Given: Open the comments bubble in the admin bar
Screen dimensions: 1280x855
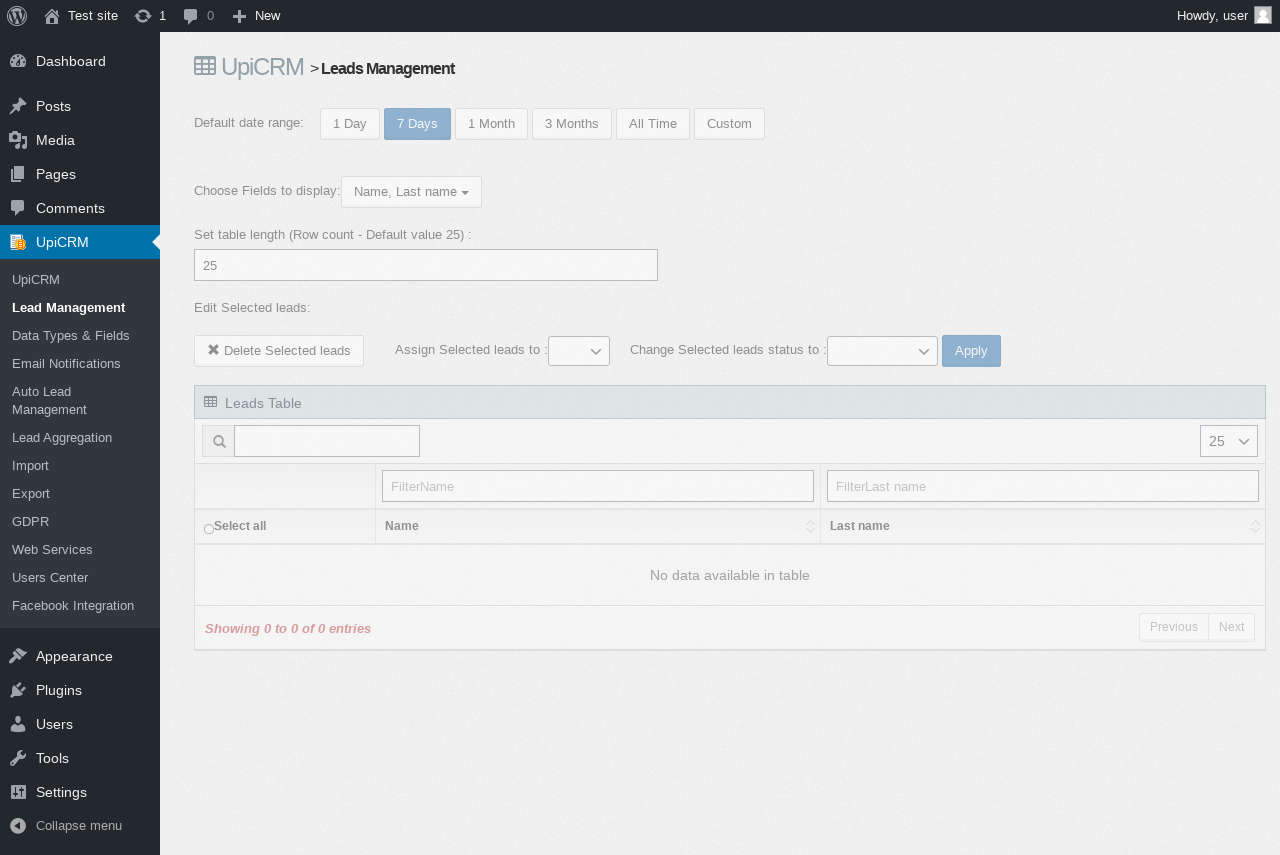Looking at the screenshot, I should pos(191,16).
